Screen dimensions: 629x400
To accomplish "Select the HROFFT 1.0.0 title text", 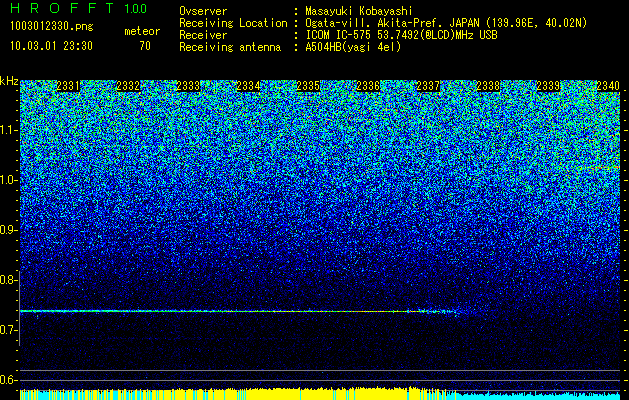I will click(78, 8).
